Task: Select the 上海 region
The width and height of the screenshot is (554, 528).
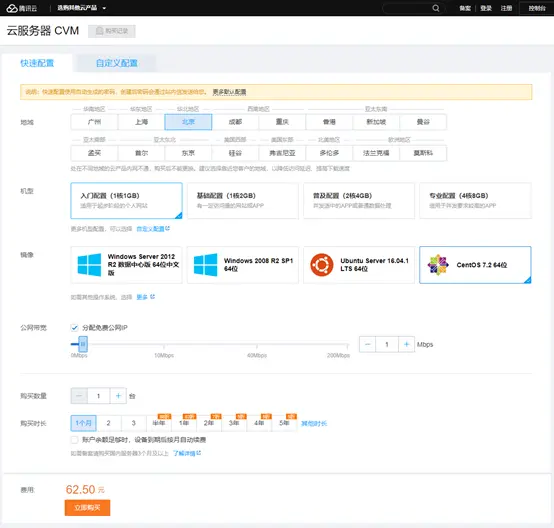Action: (x=141, y=122)
